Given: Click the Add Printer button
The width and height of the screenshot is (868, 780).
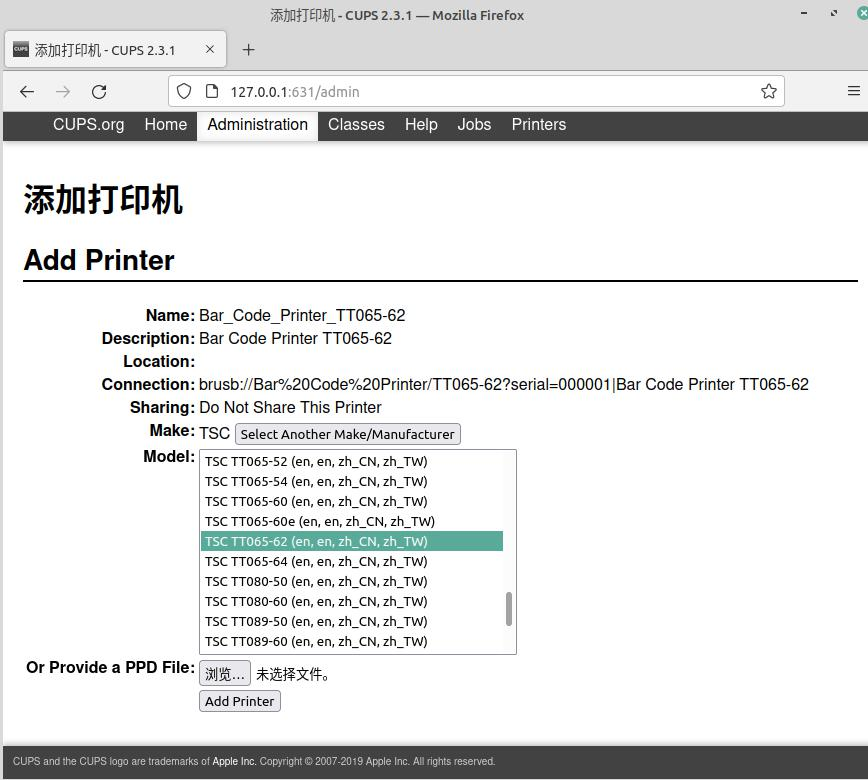Looking at the screenshot, I should 240,701.
